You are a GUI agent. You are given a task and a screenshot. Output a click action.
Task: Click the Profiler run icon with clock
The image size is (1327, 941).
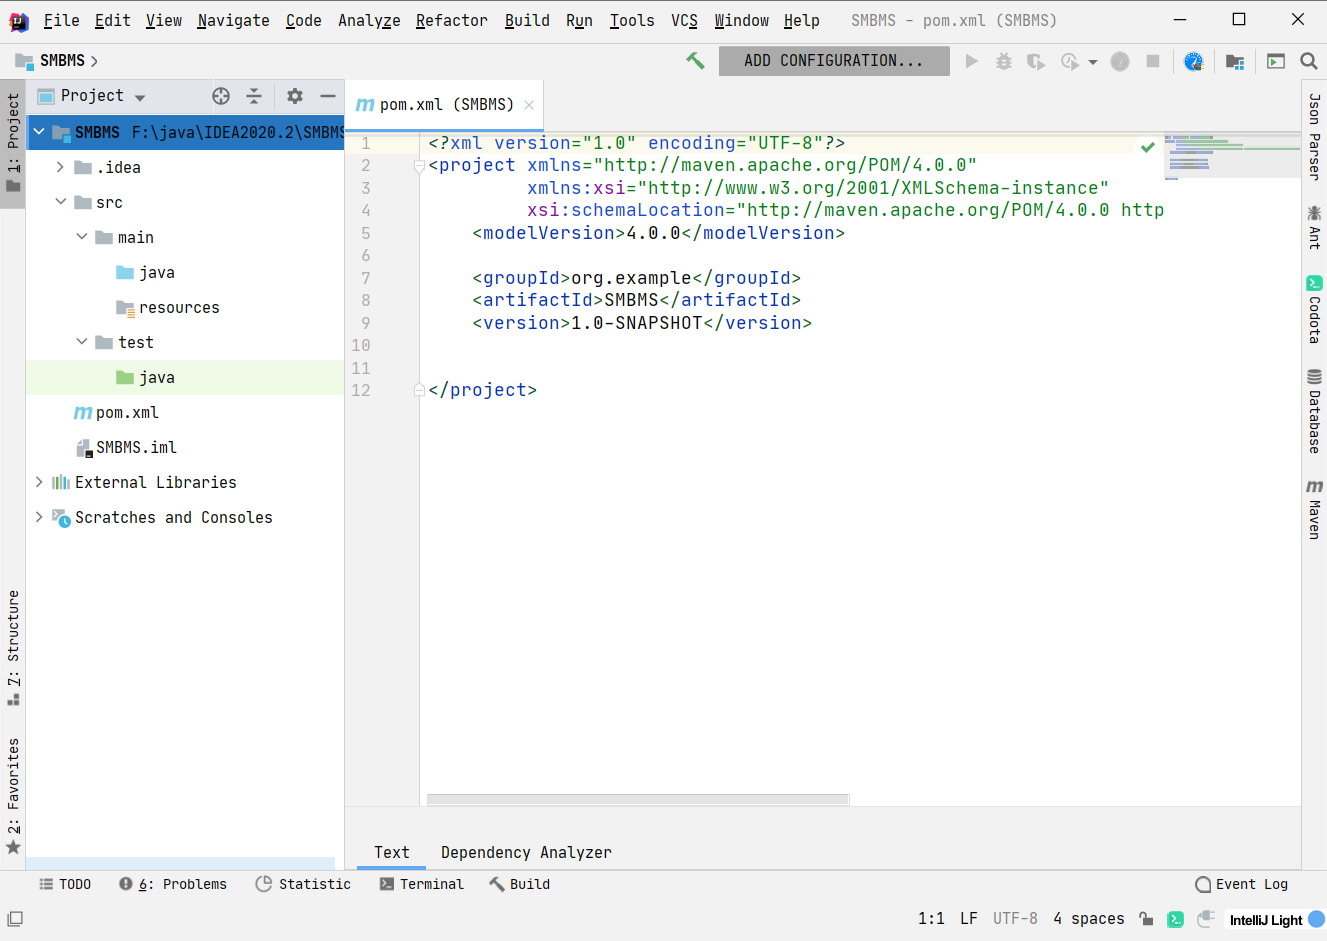[x=1070, y=61]
